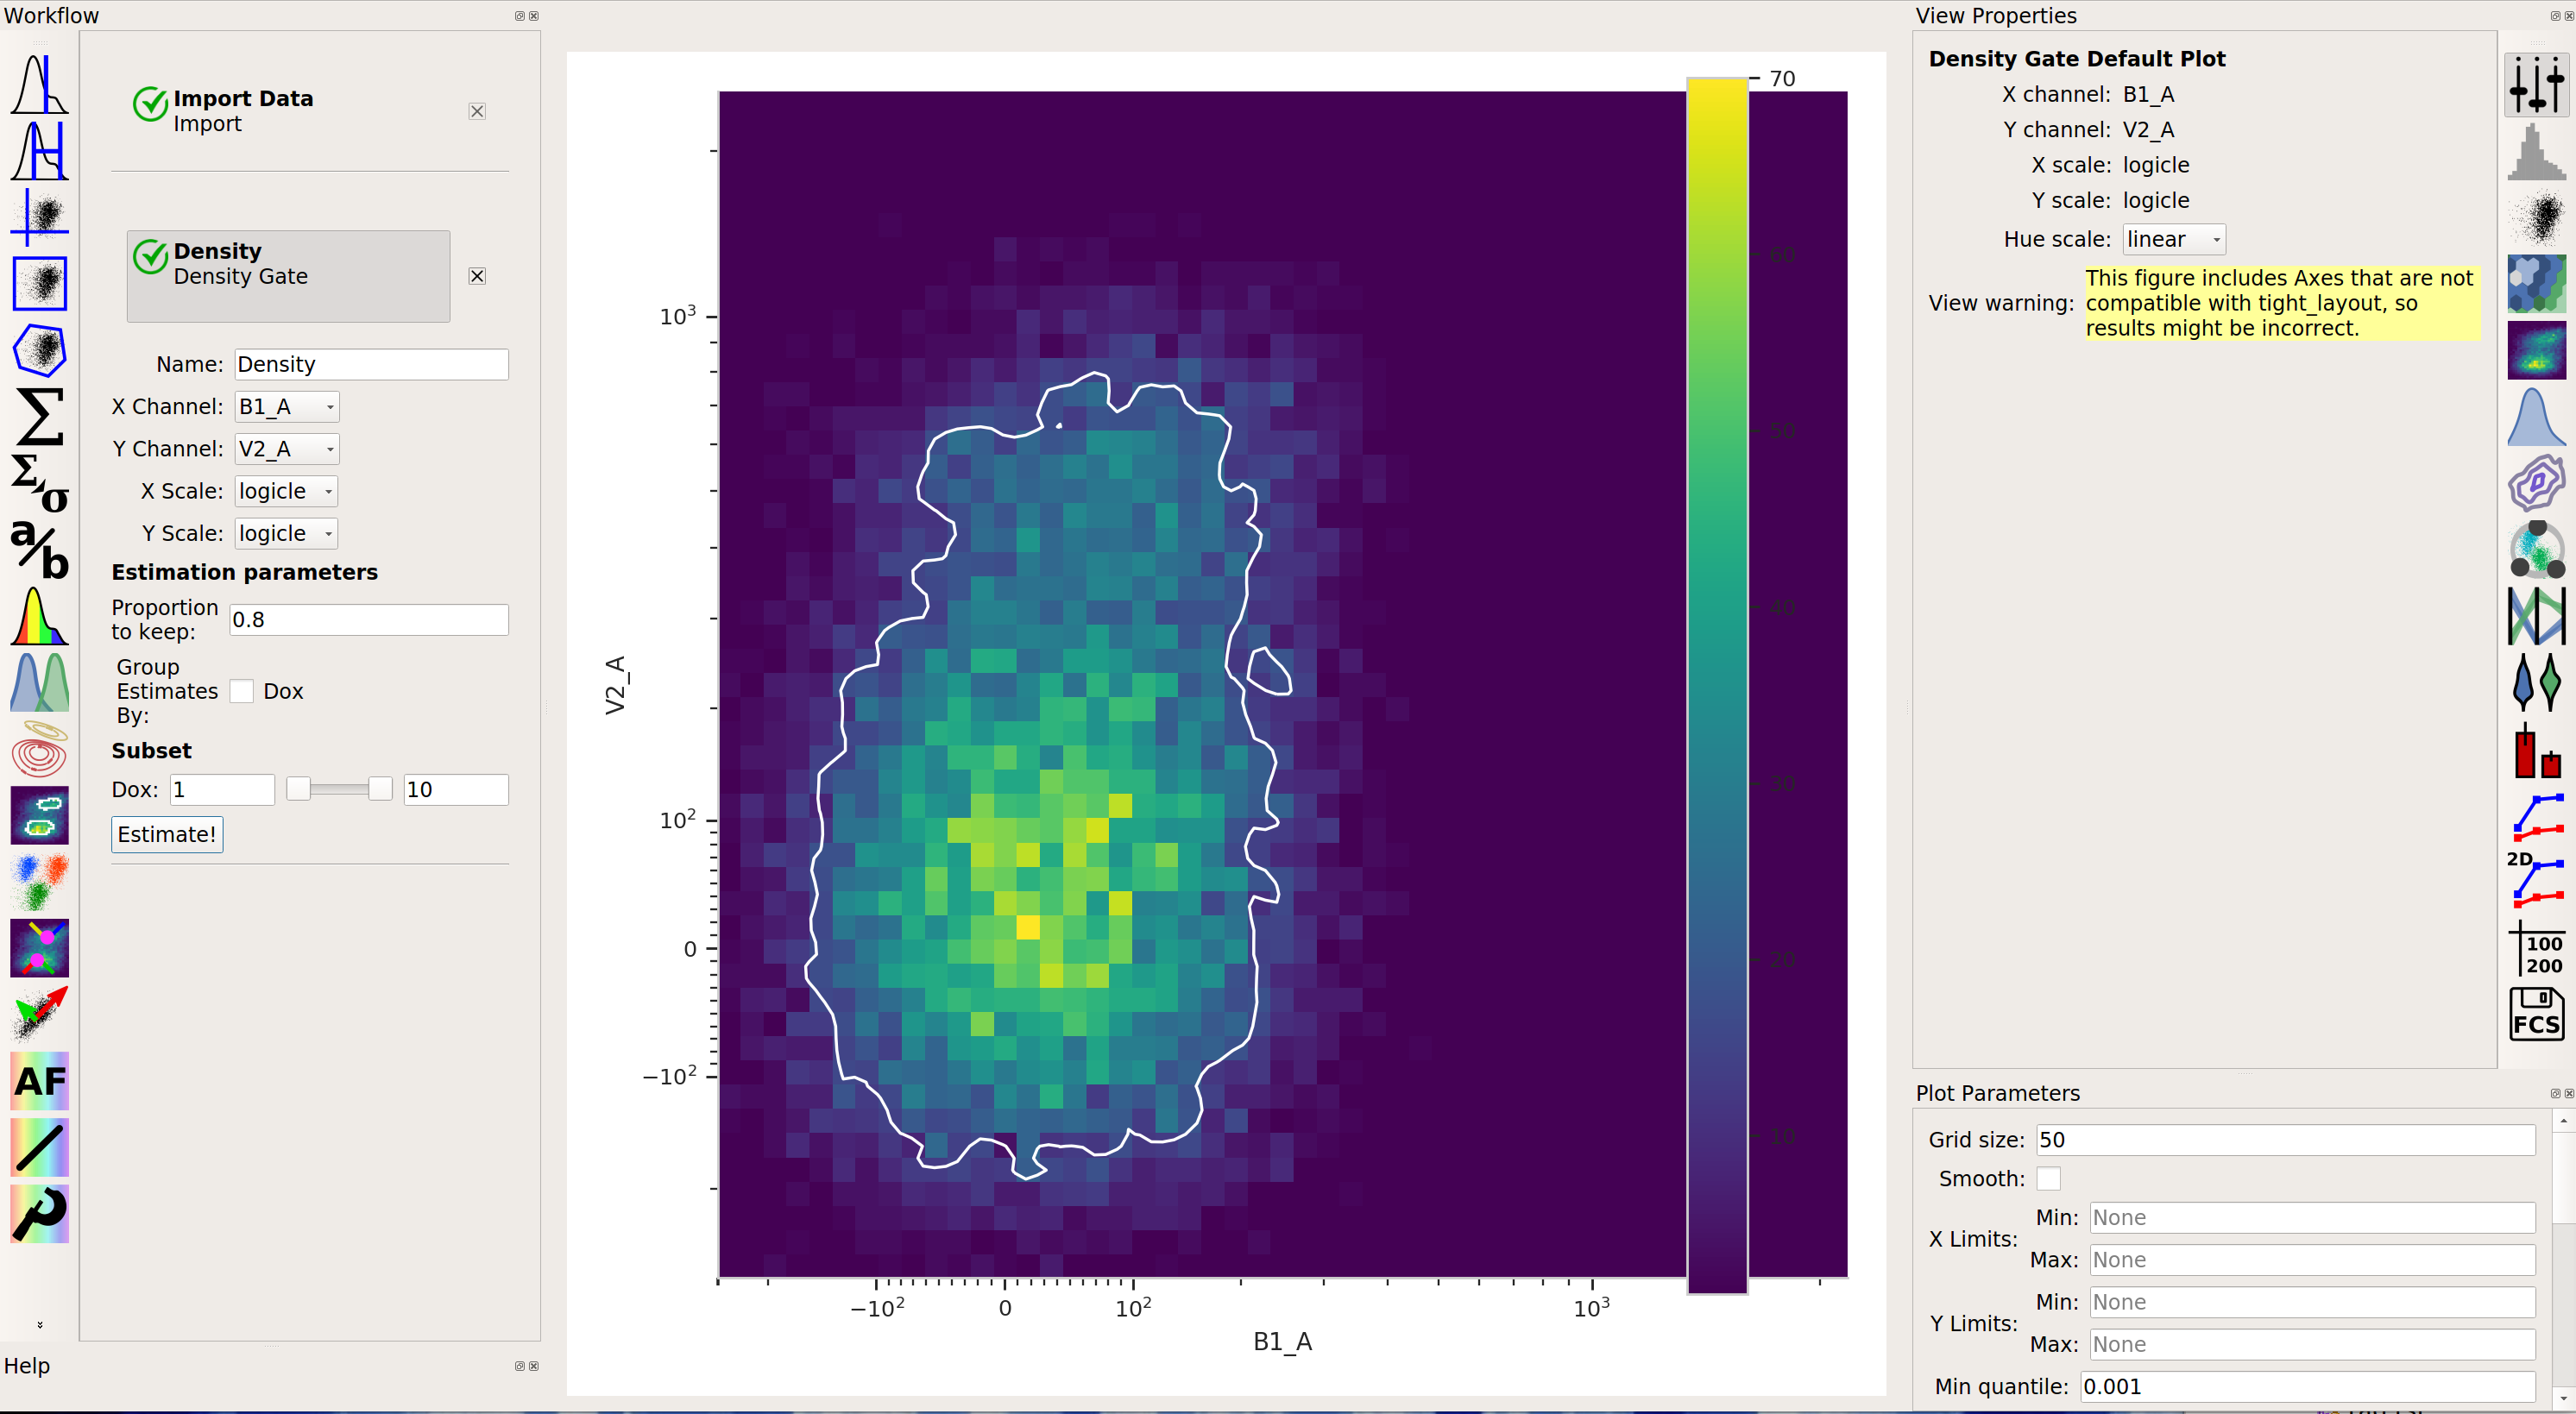2576x1414 pixels.
Task: Remove the Density operation with its X
Action: pyautogui.click(x=477, y=276)
